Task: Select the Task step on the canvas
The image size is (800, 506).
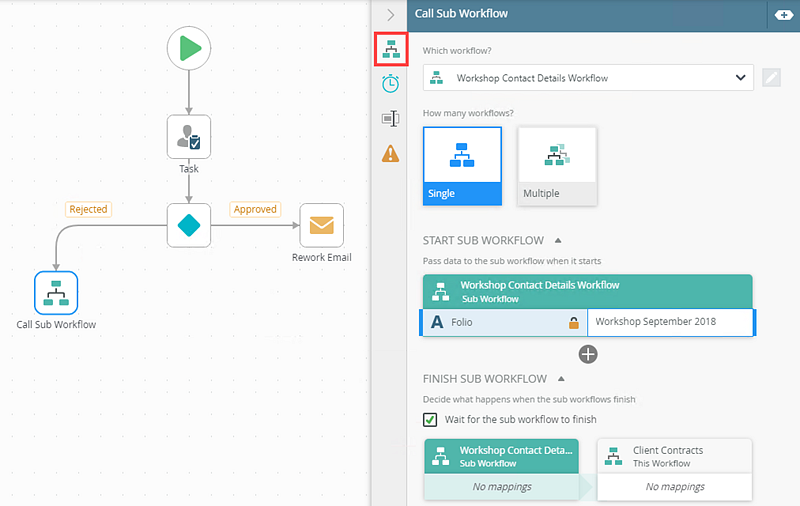Action: point(189,137)
